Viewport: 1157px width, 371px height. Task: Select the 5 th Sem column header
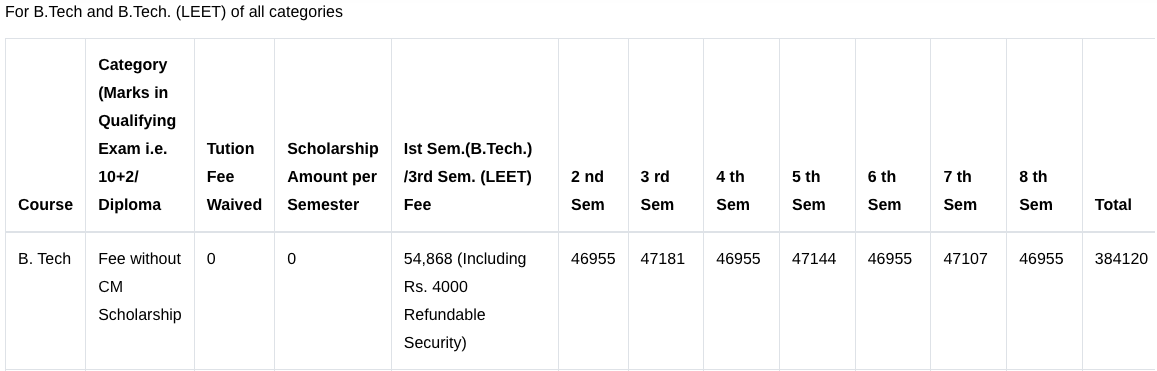(809, 190)
